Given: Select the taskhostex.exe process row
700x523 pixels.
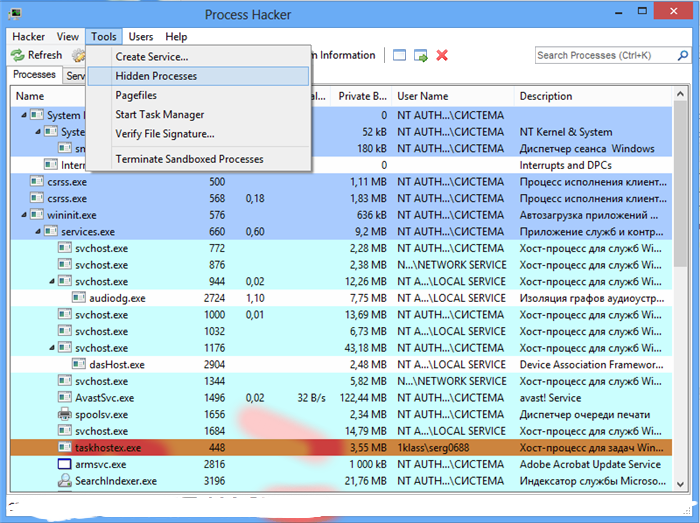Looking at the screenshot, I should point(341,447).
